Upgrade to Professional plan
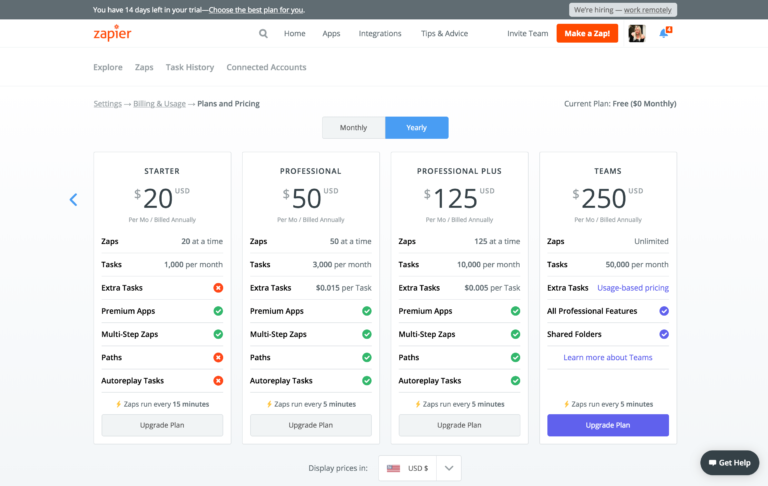The image size is (768, 486). click(311, 425)
